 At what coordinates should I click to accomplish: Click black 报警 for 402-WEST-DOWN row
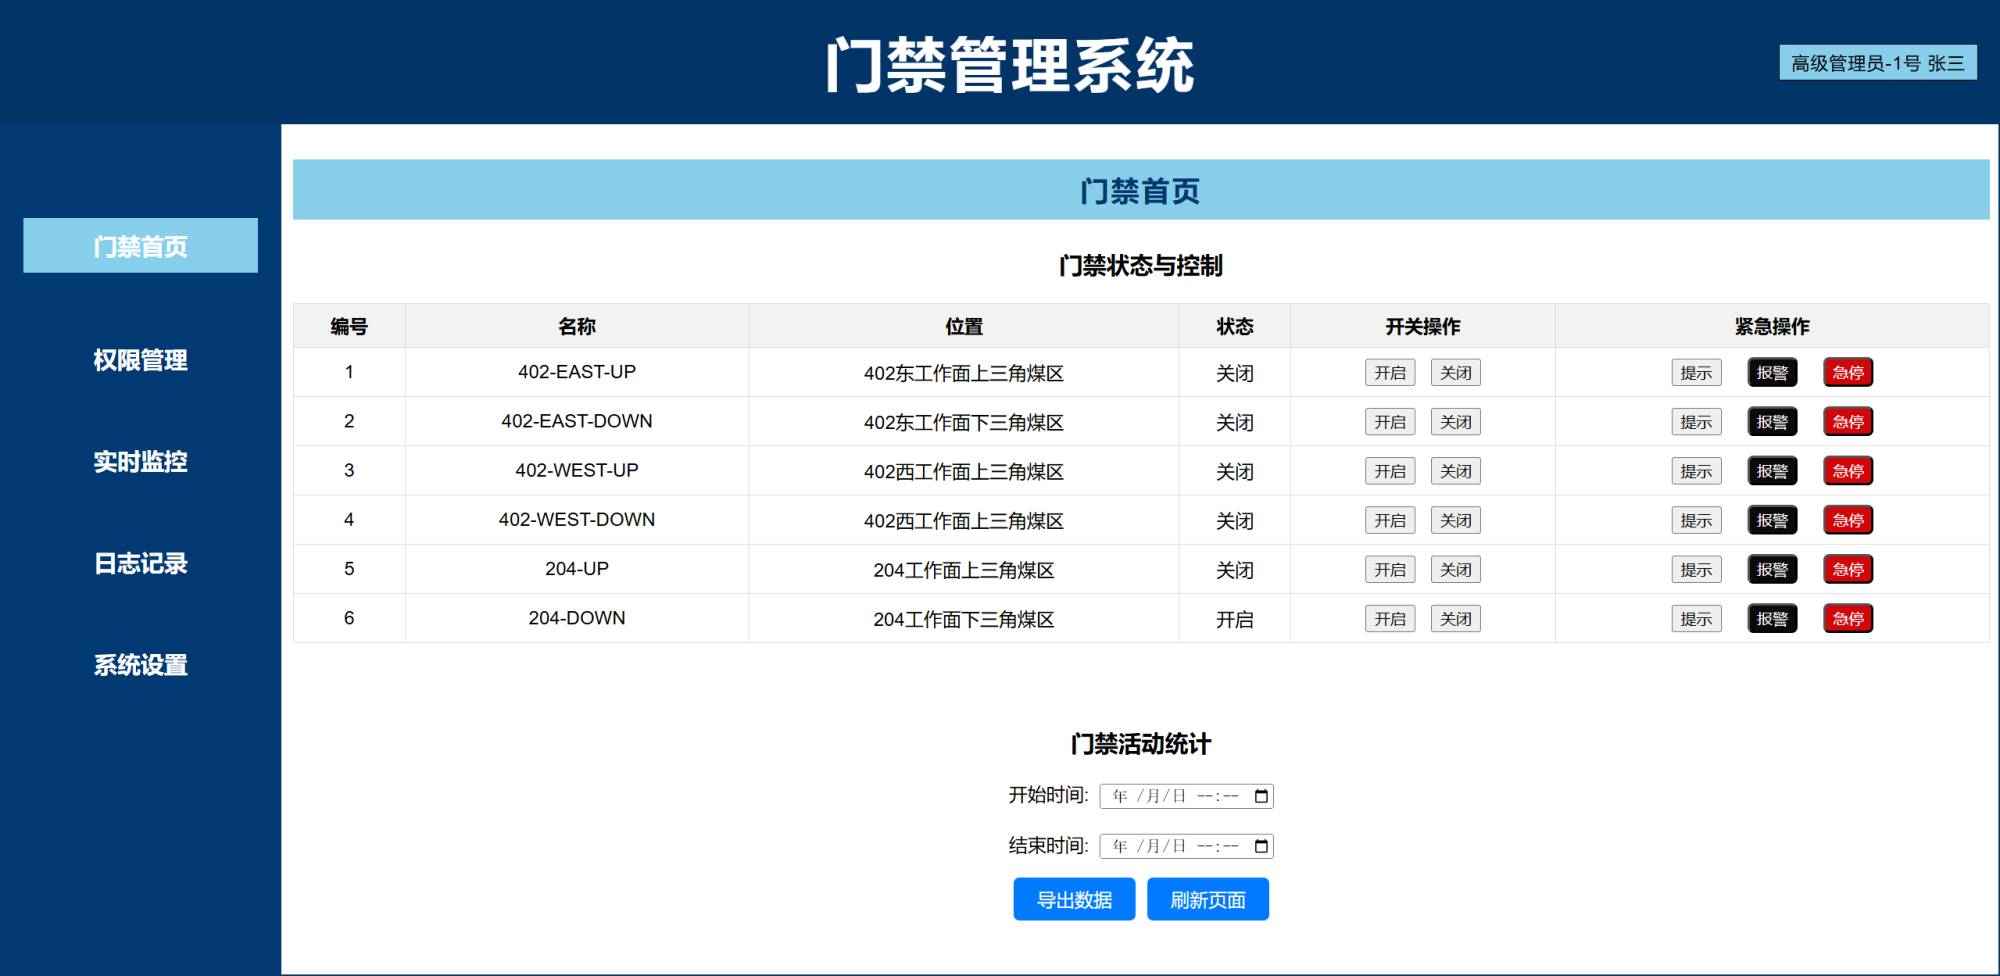(x=1772, y=521)
